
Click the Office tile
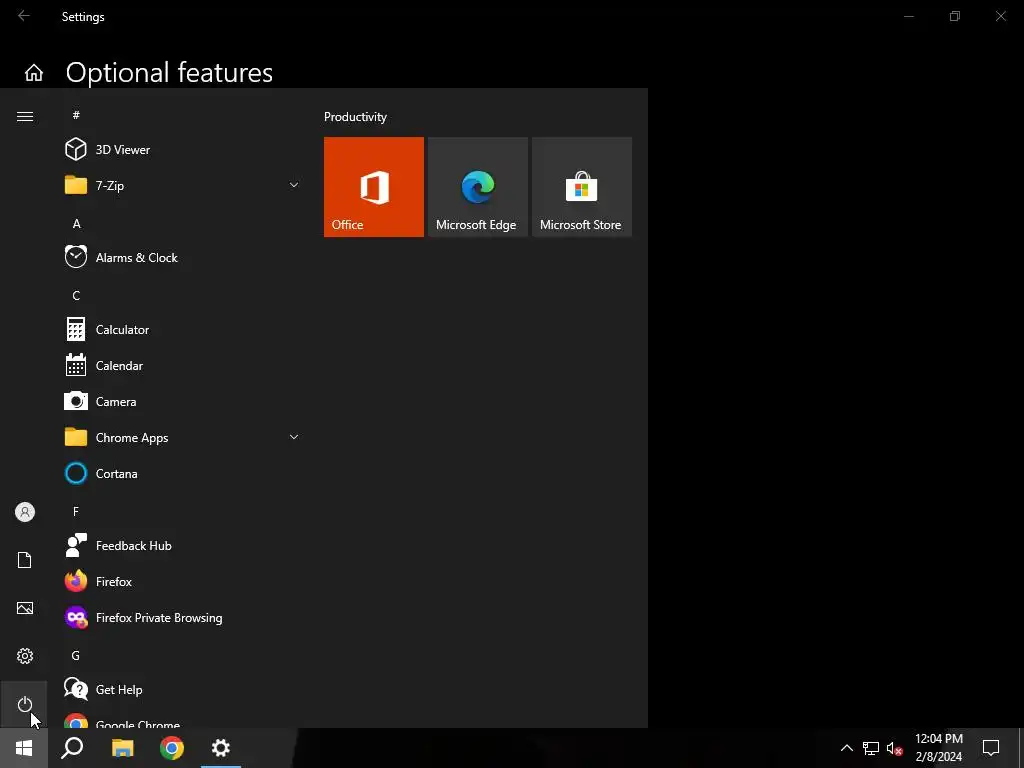point(374,187)
